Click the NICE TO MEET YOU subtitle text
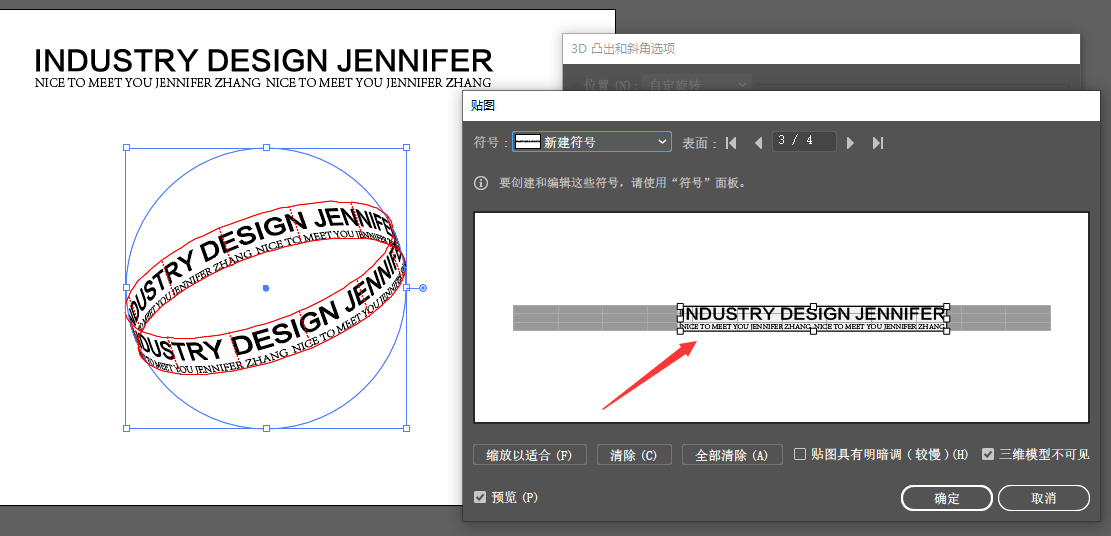Image resolution: width=1111 pixels, height=536 pixels. click(x=263, y=83)
